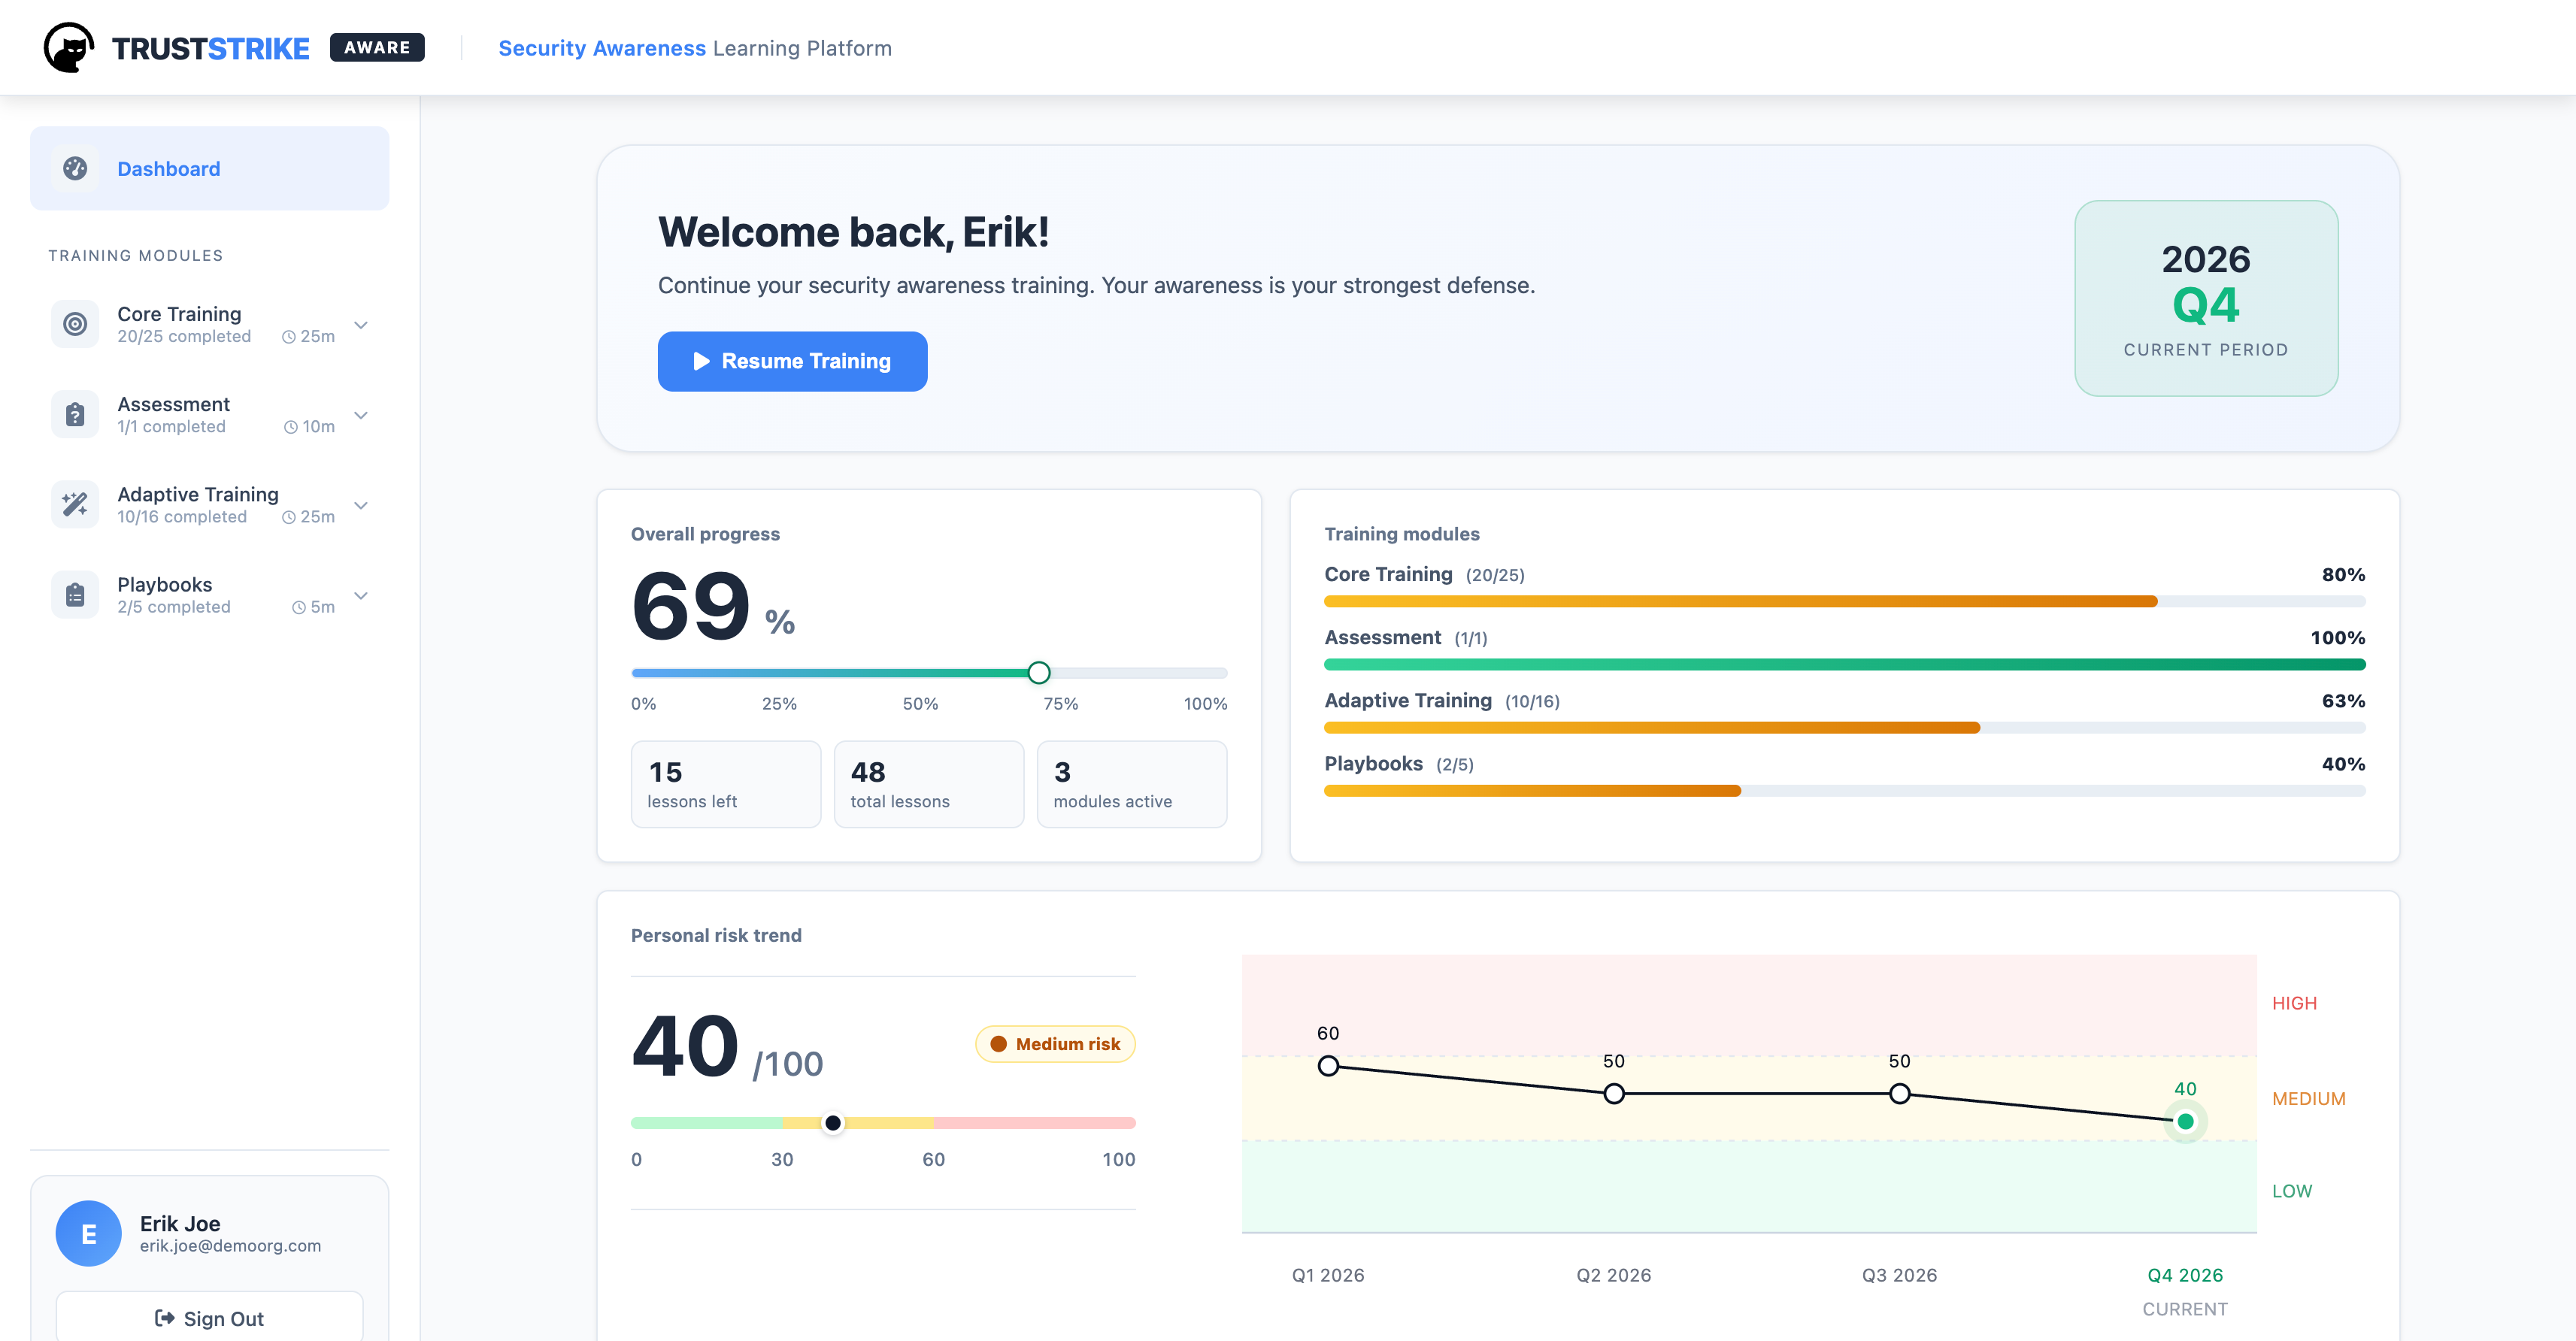Click the 2026 Q4 current period card
This screenshot has height=1341, width=2576.
(x=2206, y=298)
